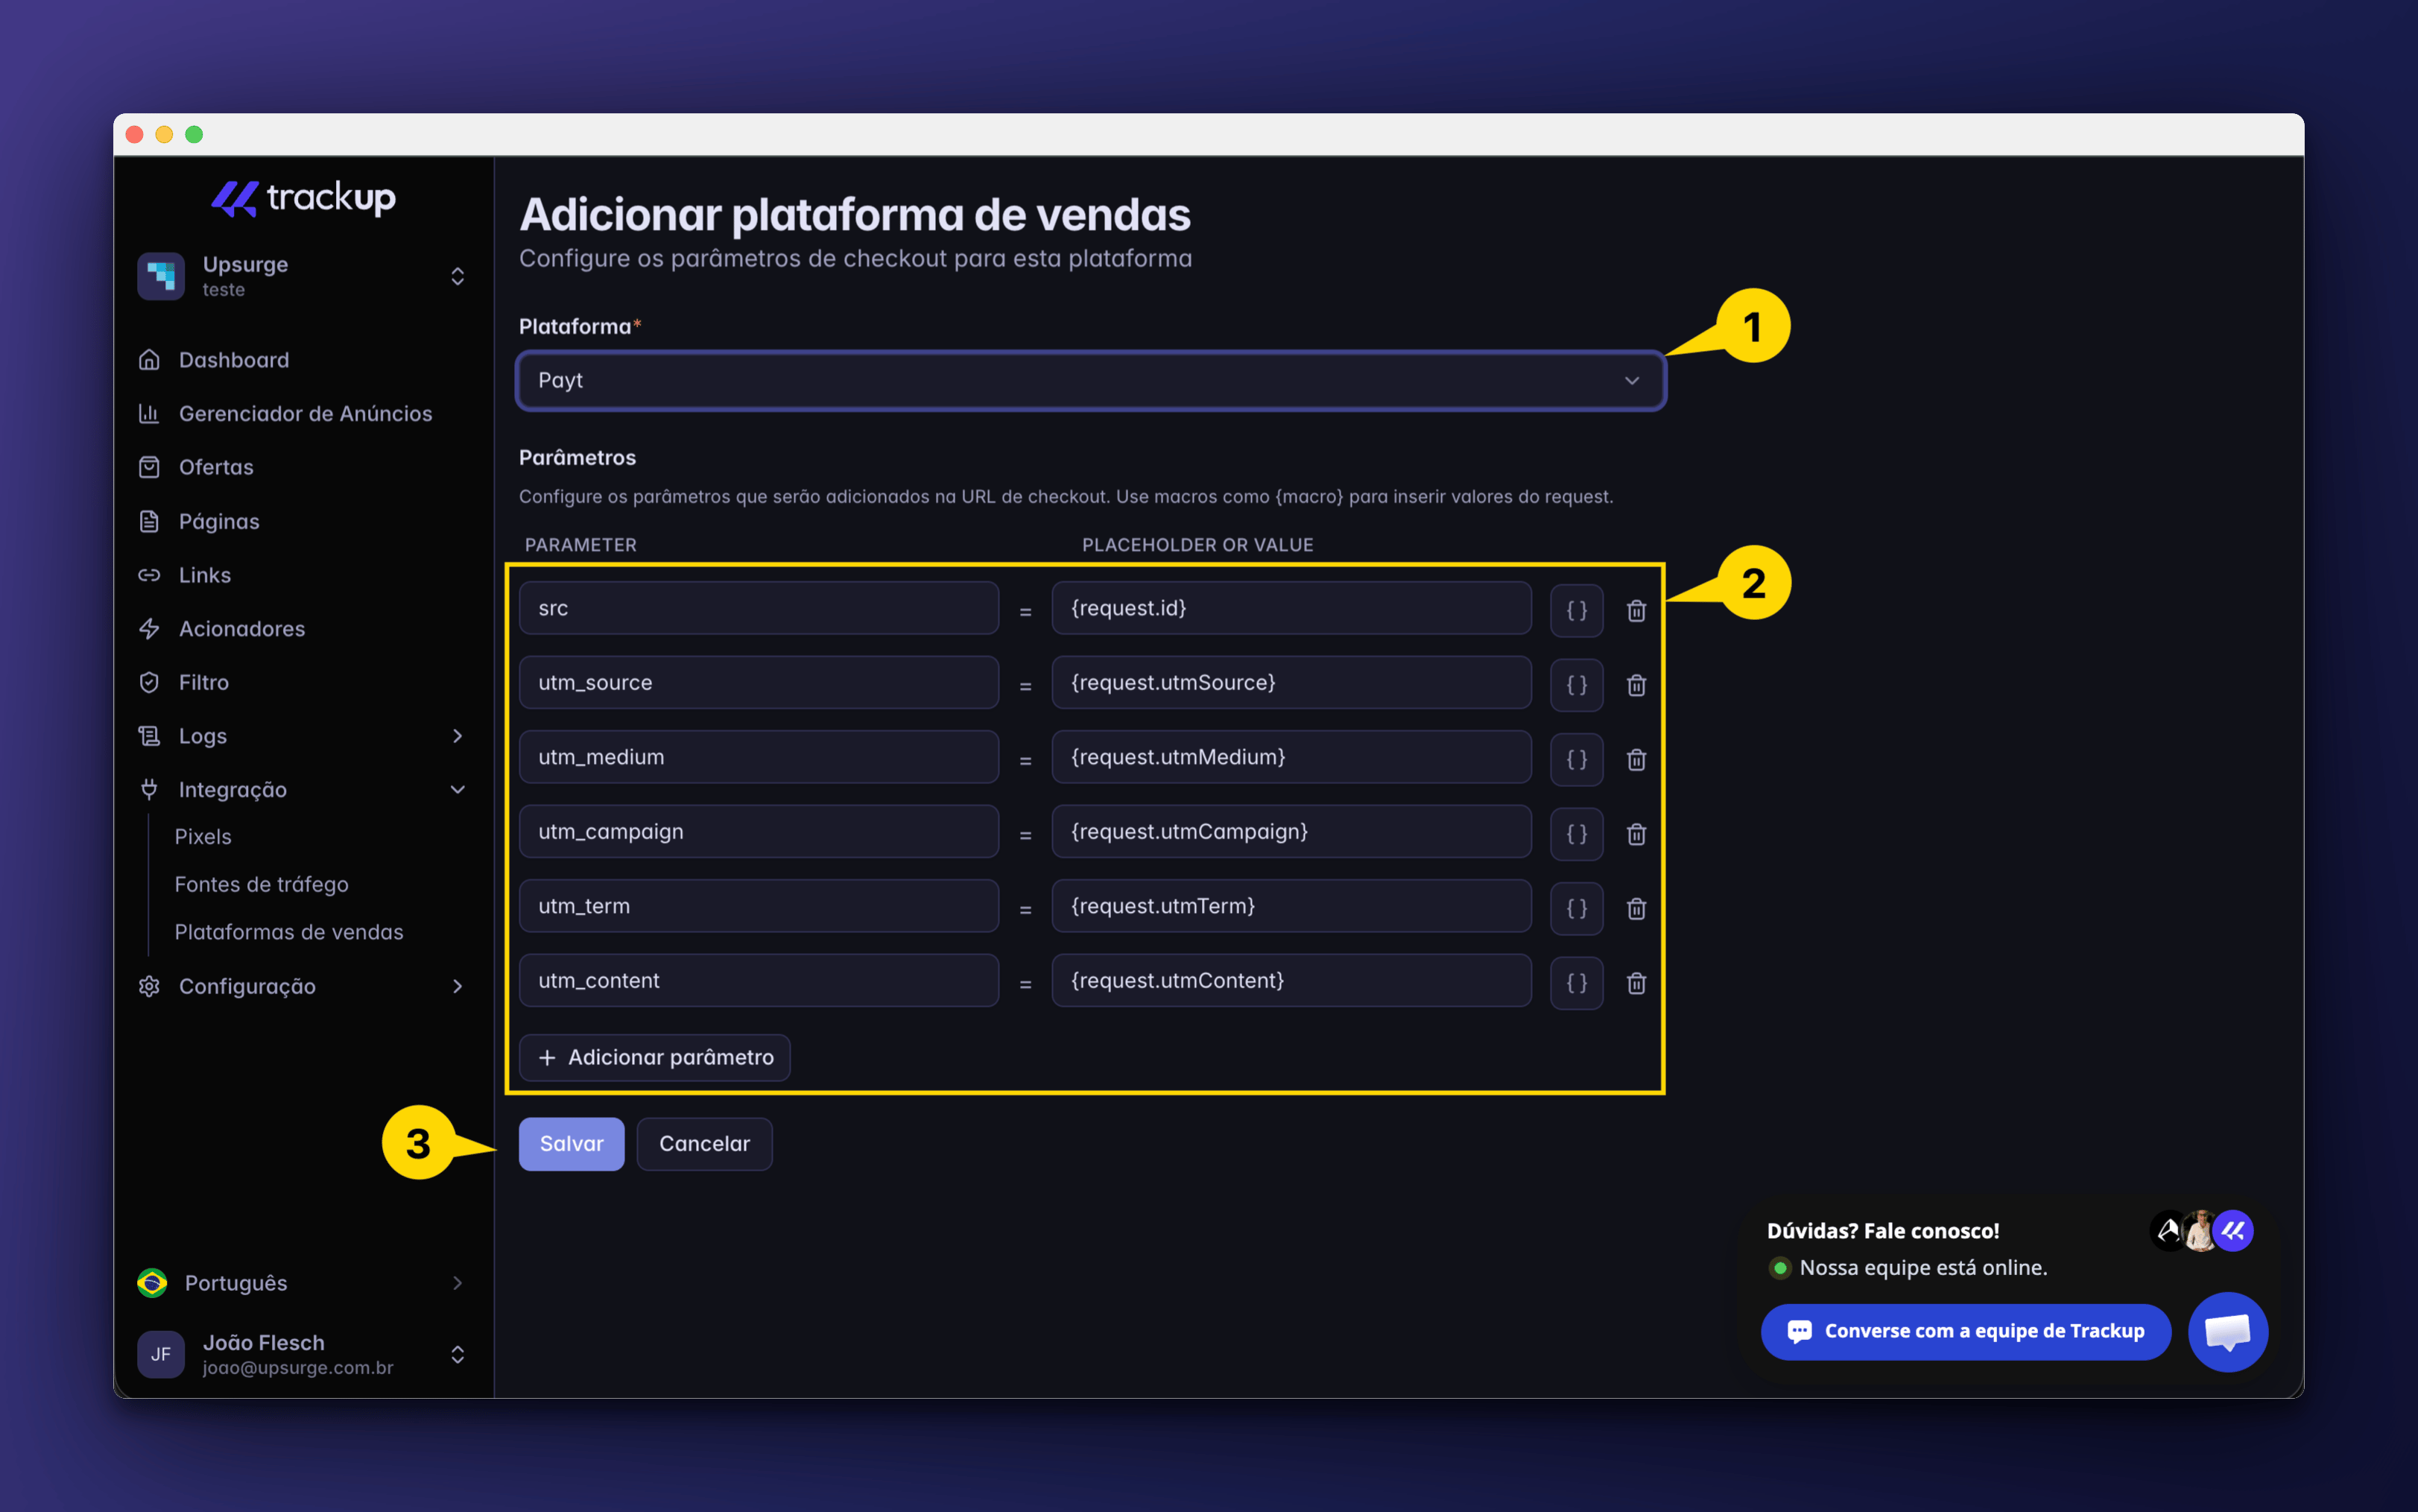Click the {request.id} value field
The height and width of the screenshot is (1512, 2418).
(x=1291, y=608)
